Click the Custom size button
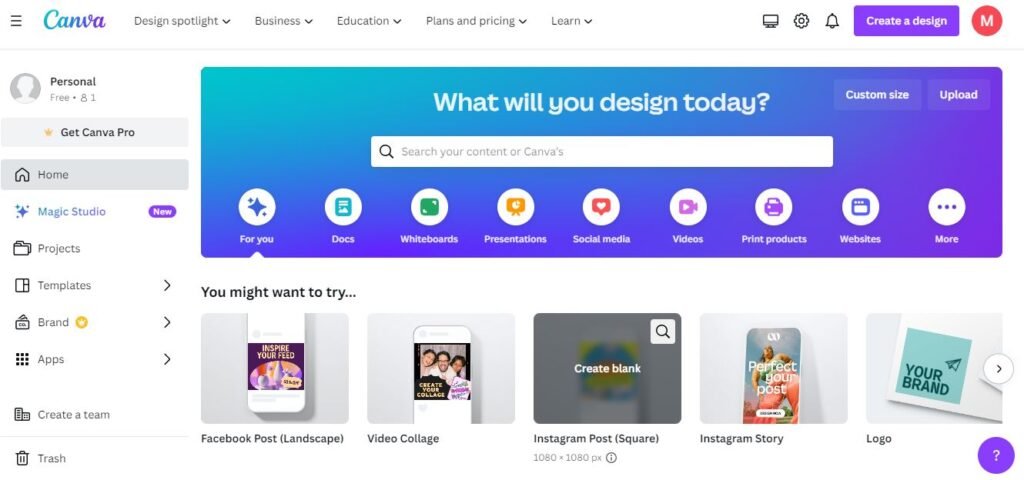1024x480 pixels. coord(877,95)
